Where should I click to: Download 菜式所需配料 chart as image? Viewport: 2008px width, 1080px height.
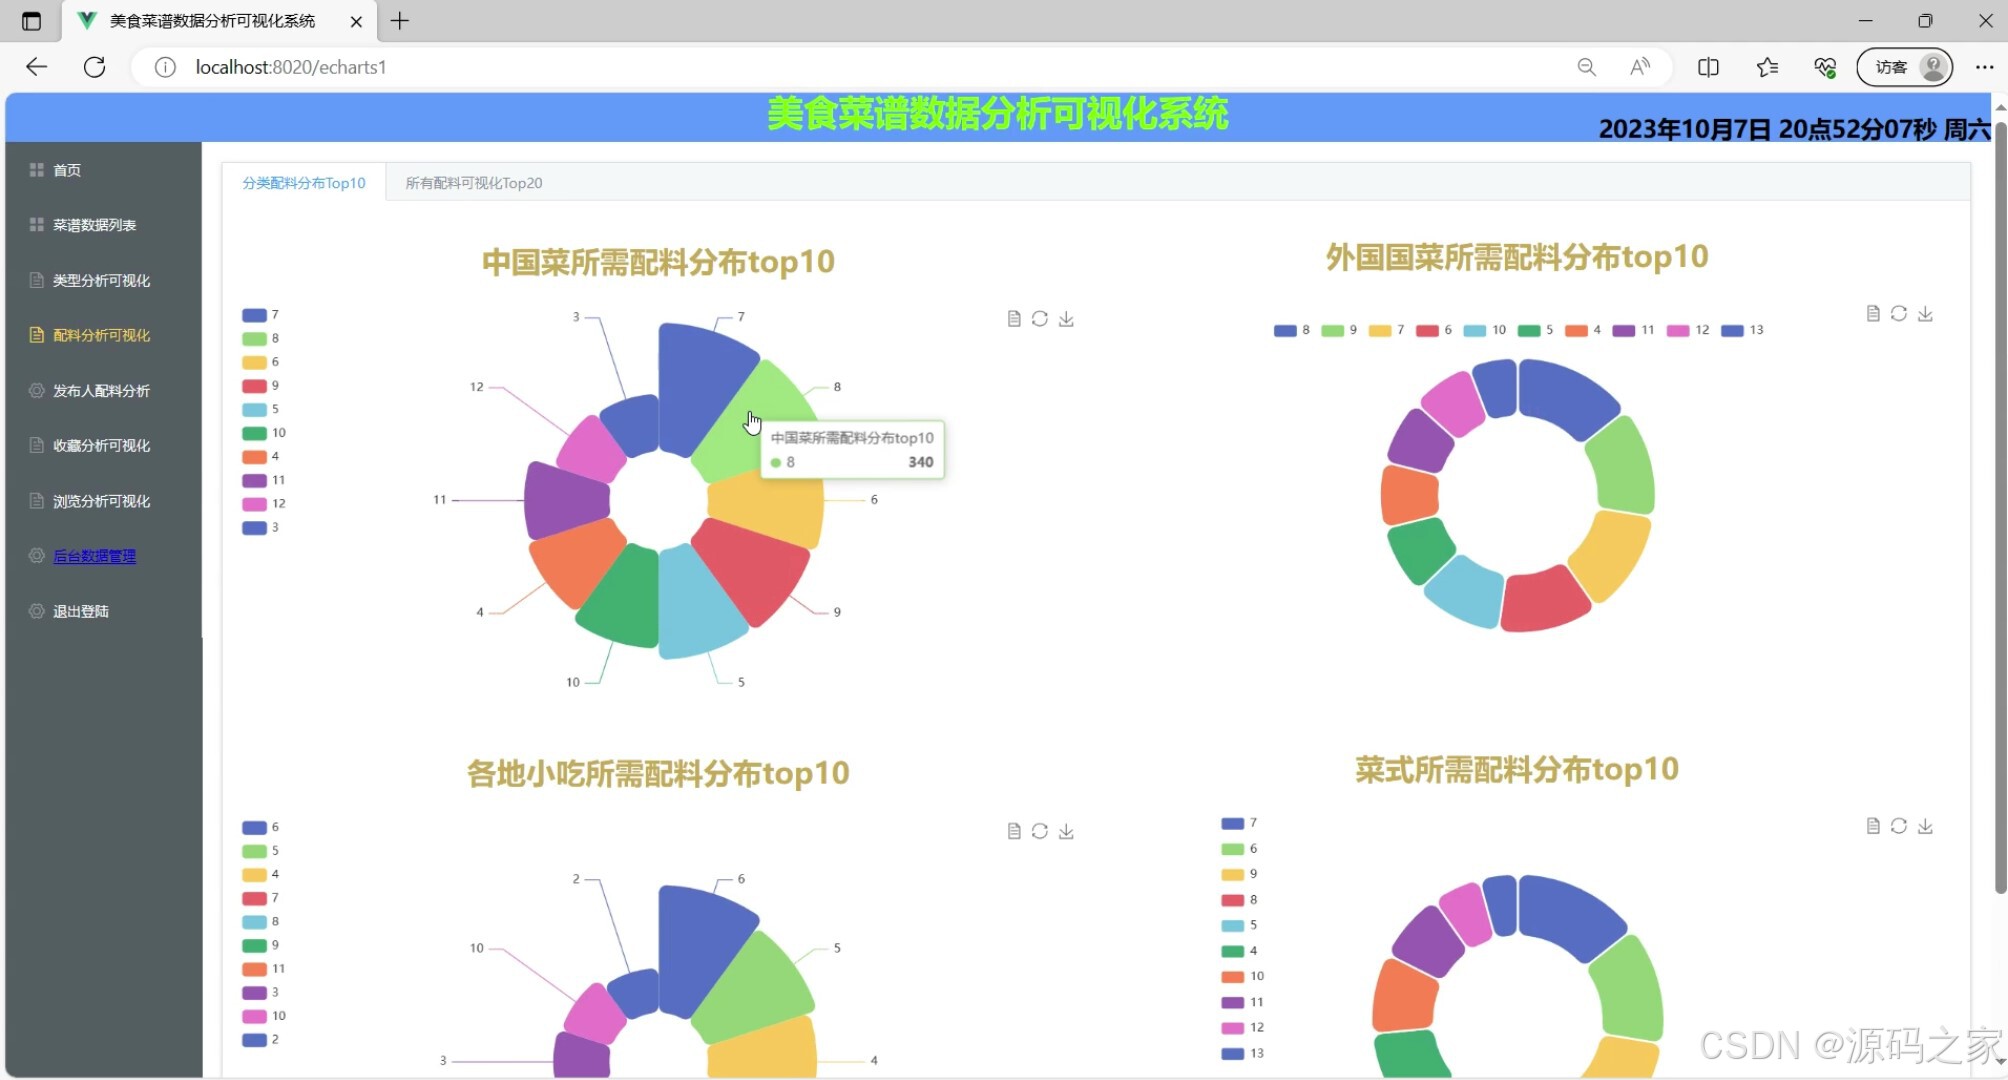1926,825
